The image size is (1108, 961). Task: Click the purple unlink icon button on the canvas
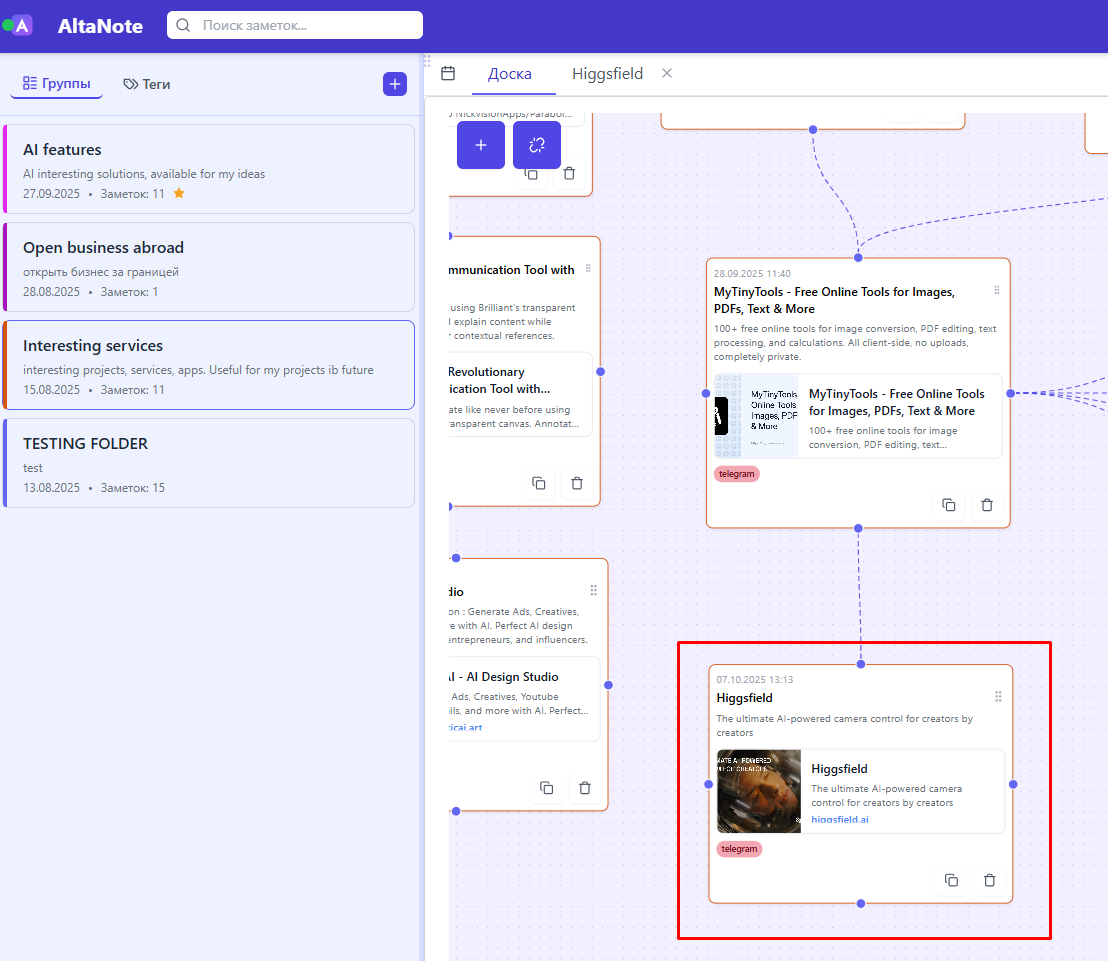tap(537, 145)
